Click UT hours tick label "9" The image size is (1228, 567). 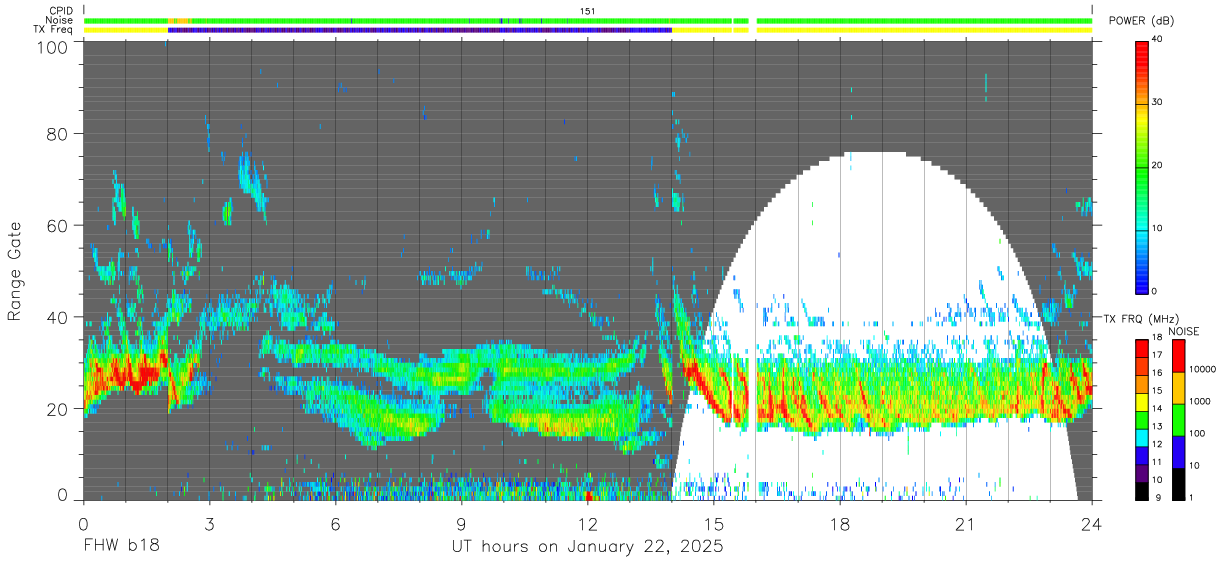click(462, 524)
